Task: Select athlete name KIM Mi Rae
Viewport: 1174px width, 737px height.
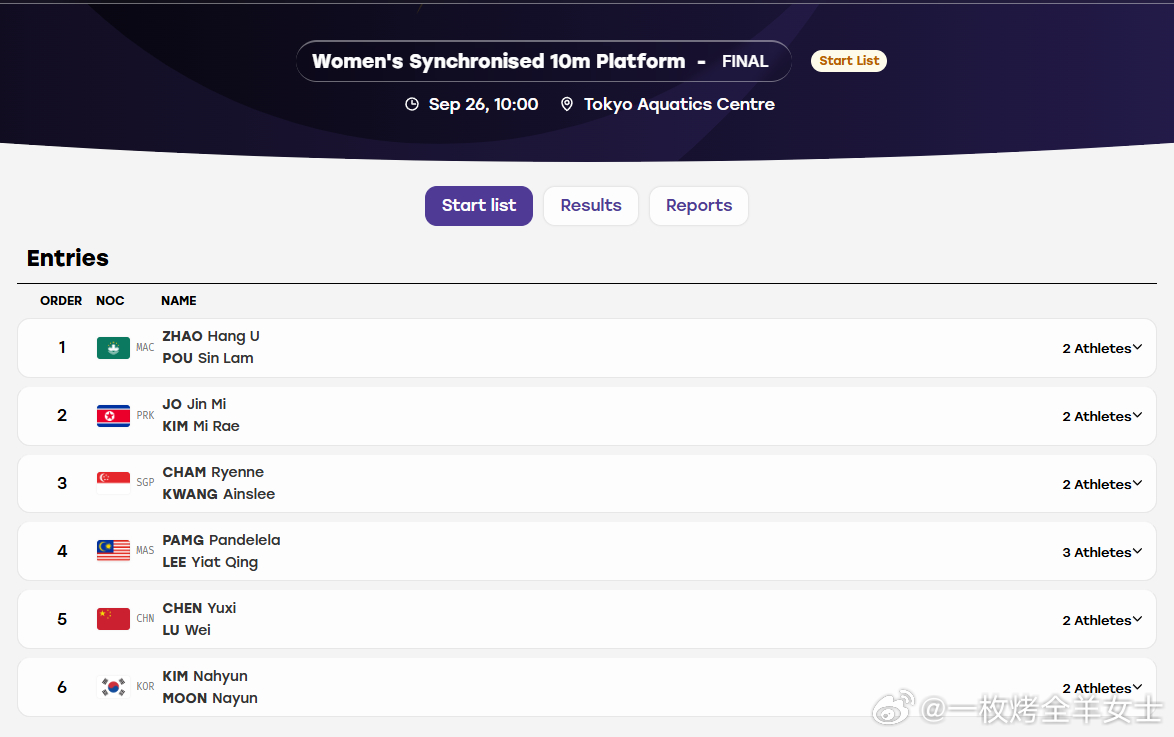Action: click(x=201, y=426)
